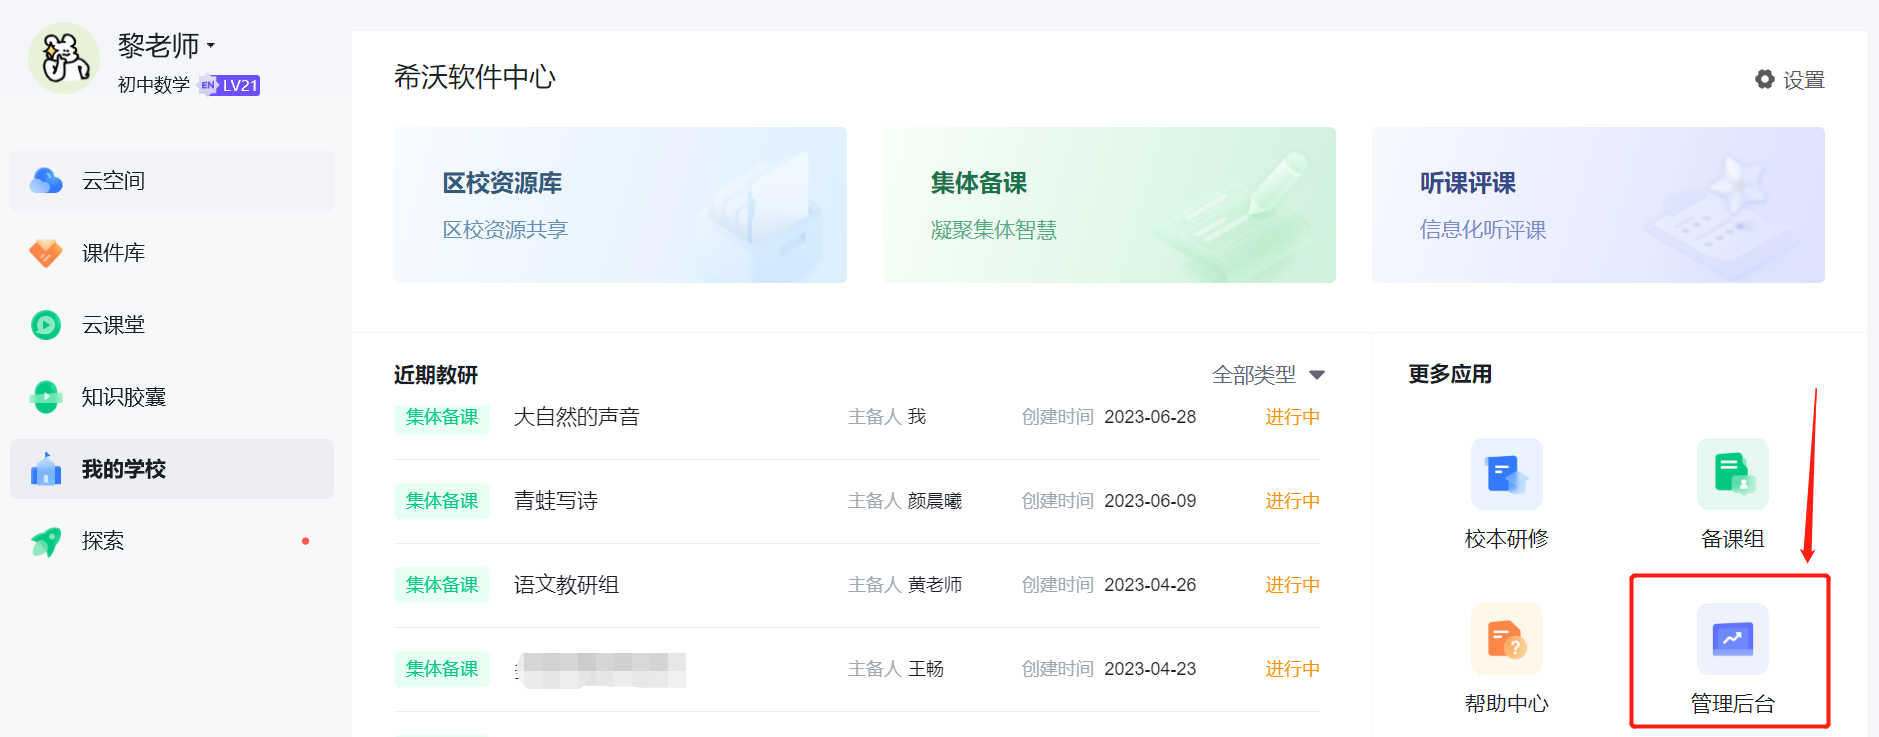Click the 初中数学 subject label

154,85
